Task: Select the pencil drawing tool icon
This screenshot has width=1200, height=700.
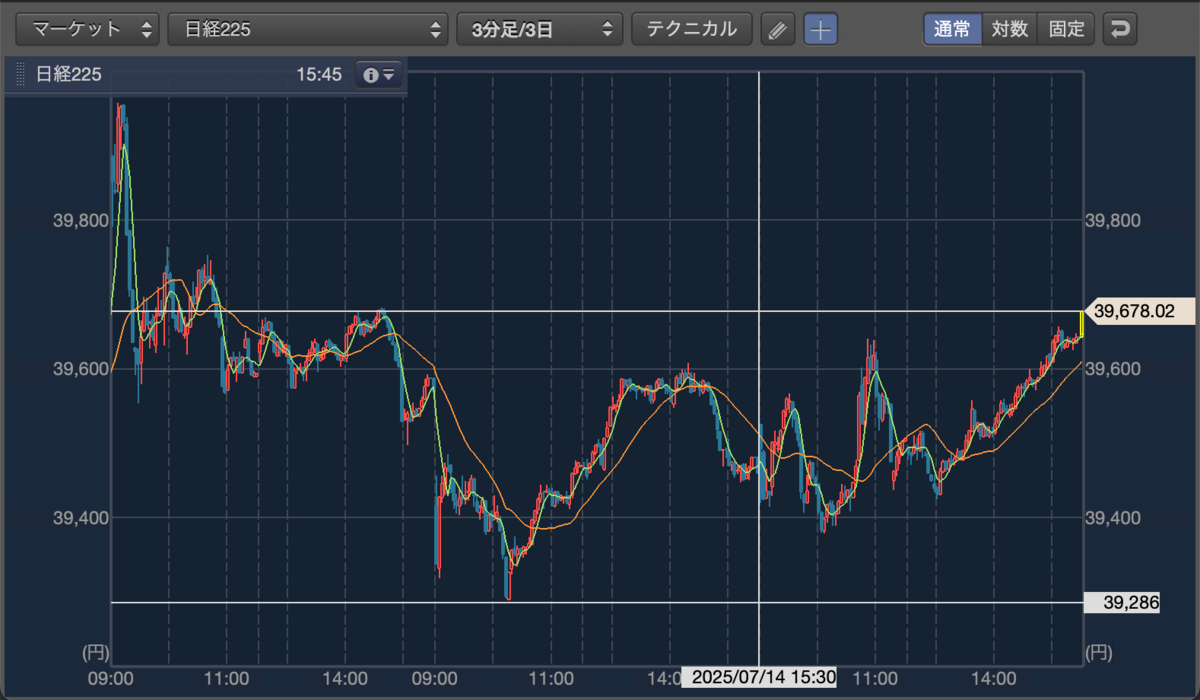Action: [776, 29]
